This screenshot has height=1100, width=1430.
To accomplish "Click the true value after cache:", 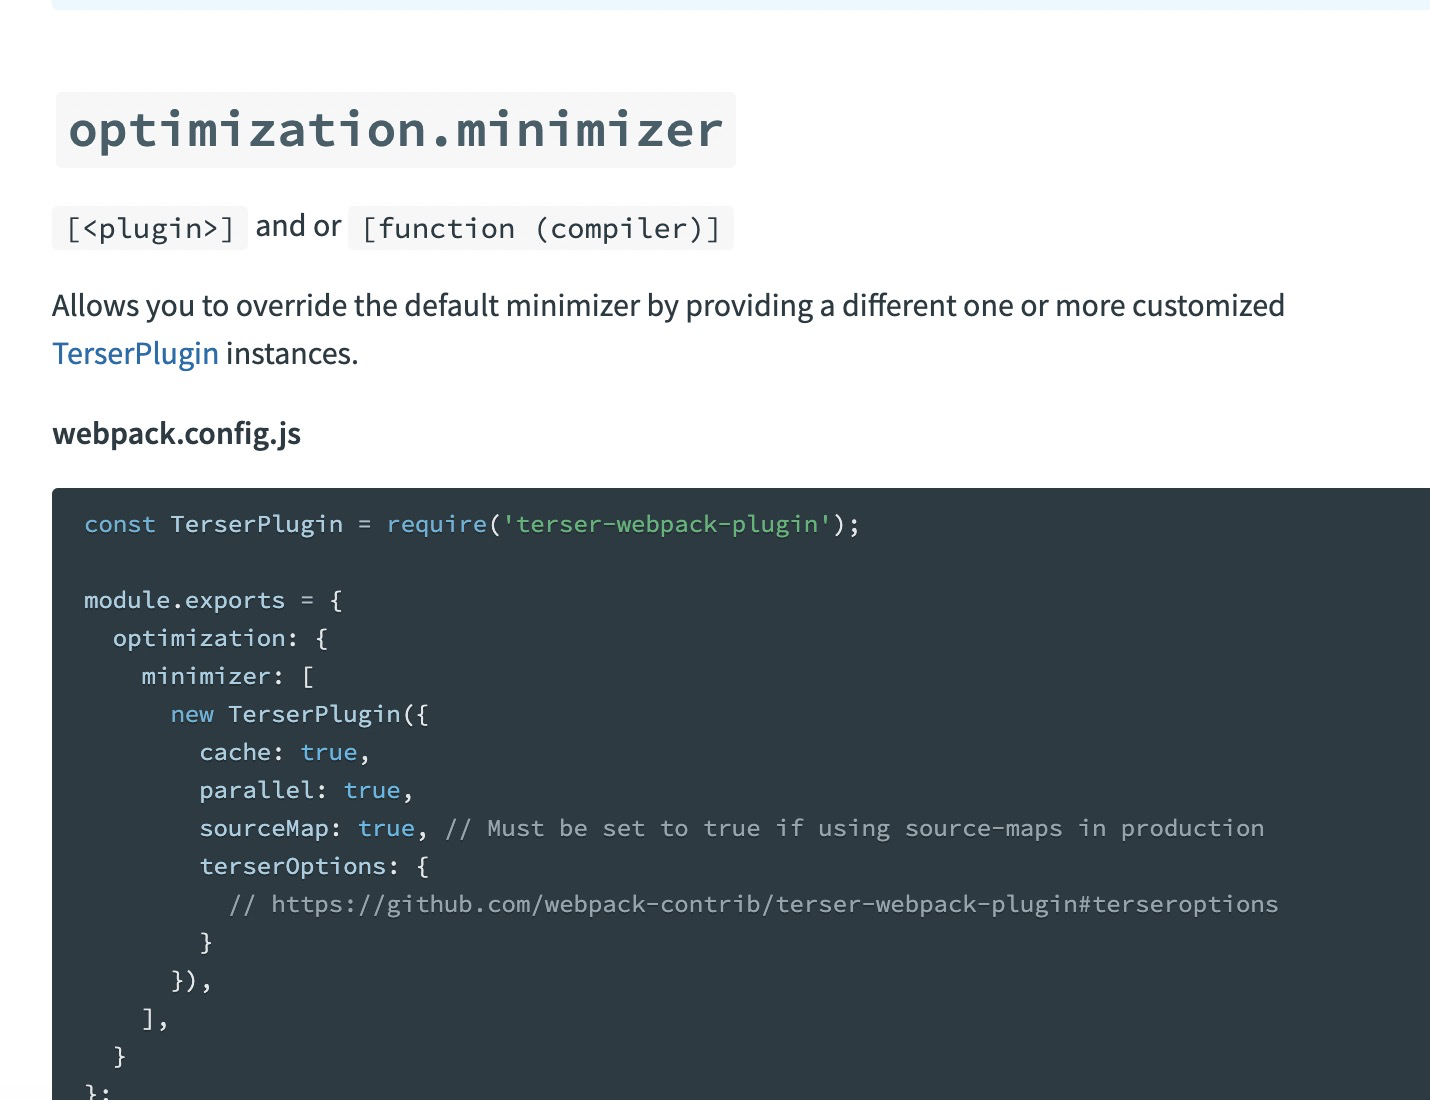I will click(328, 753).
